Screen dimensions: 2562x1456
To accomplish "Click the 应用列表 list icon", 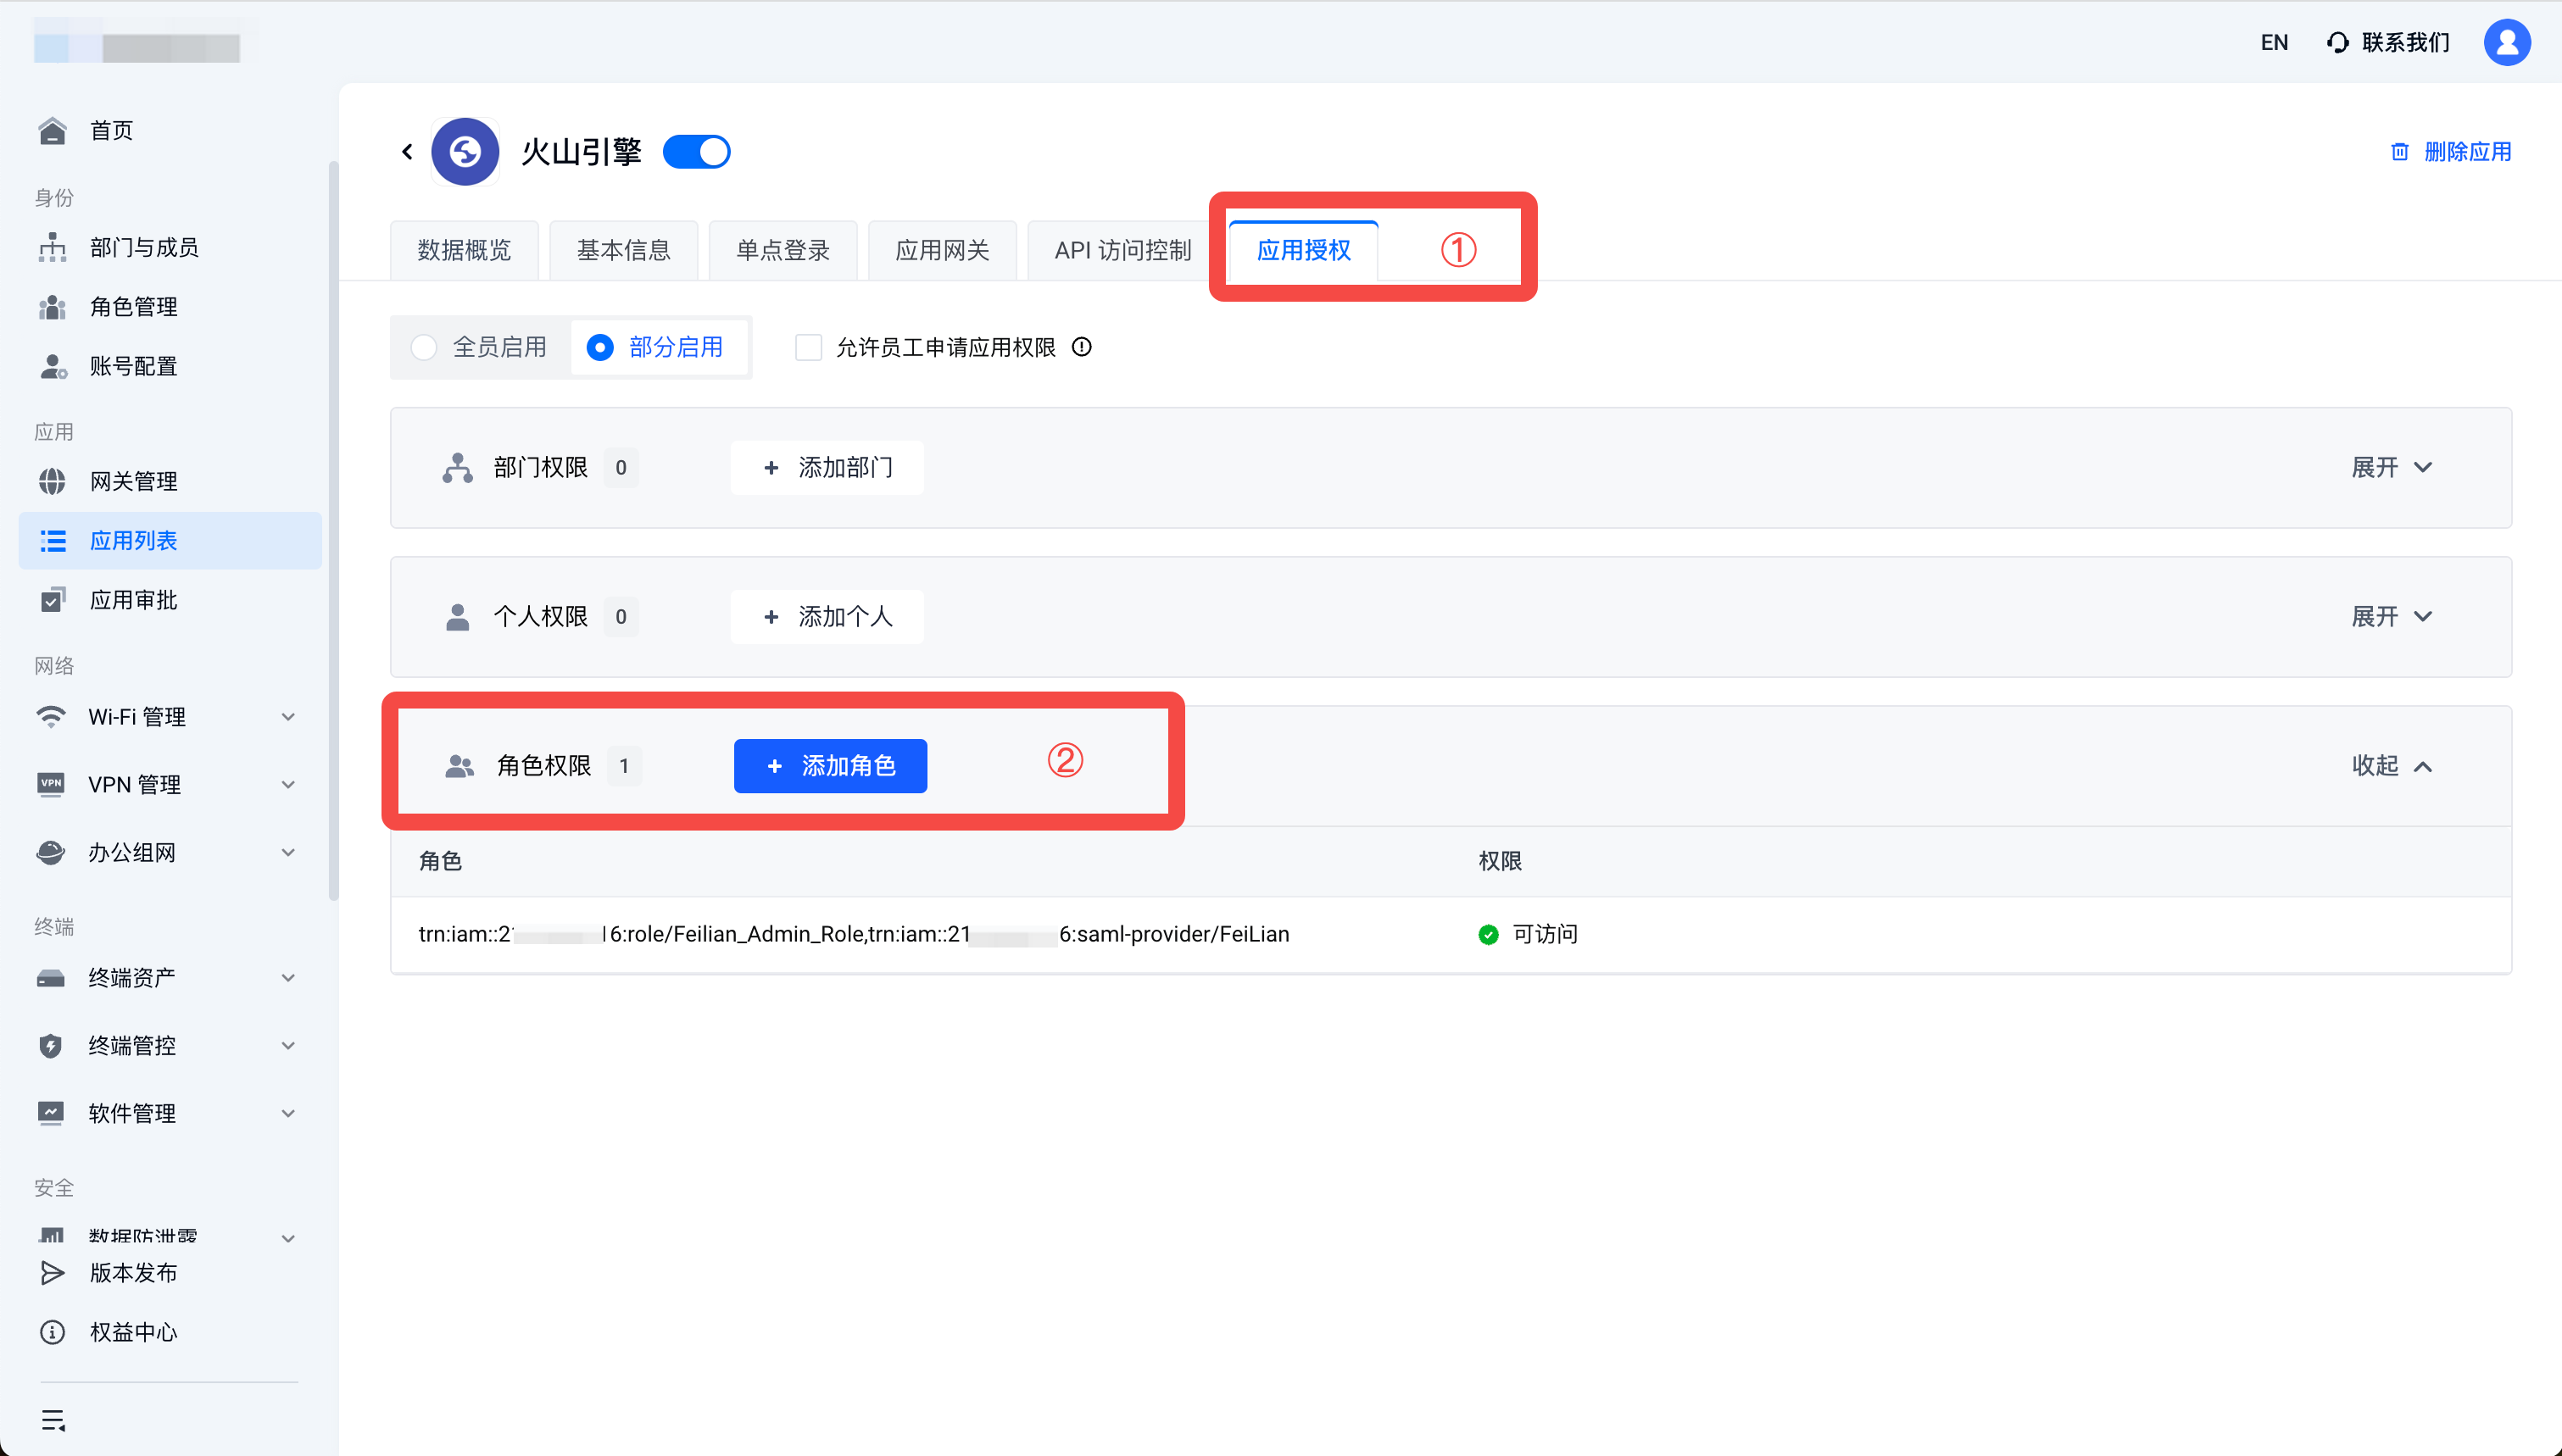I will (x=52, y=541).
